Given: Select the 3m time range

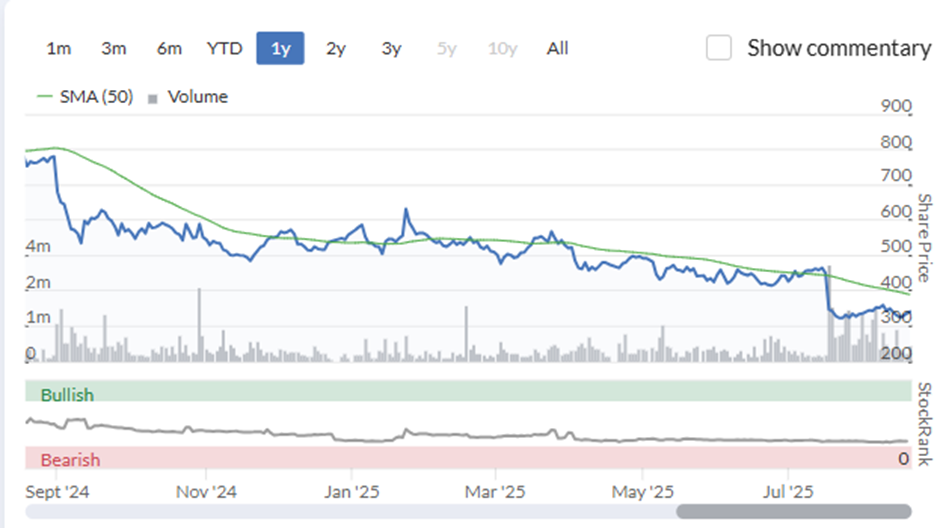Looking at the screenshot, I should pyautogui.click(x=114, y=49).
